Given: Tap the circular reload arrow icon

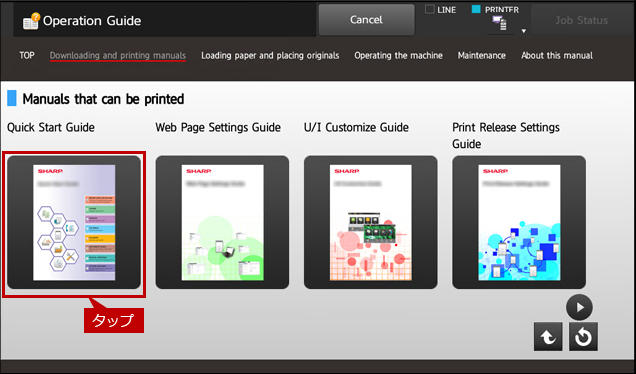Looking at the screenshot, I should (583, 336).
